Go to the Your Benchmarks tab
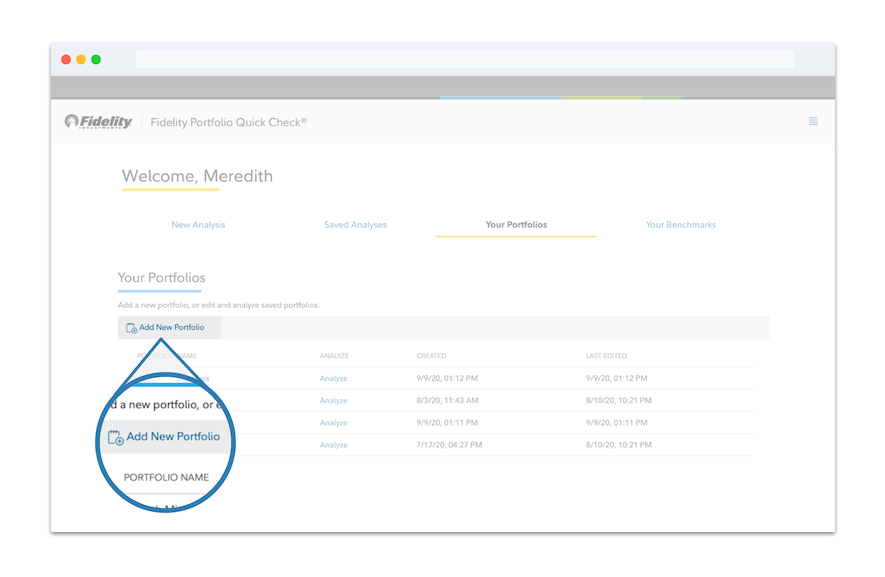Screen dimensions: 885x577 (680, 225)
